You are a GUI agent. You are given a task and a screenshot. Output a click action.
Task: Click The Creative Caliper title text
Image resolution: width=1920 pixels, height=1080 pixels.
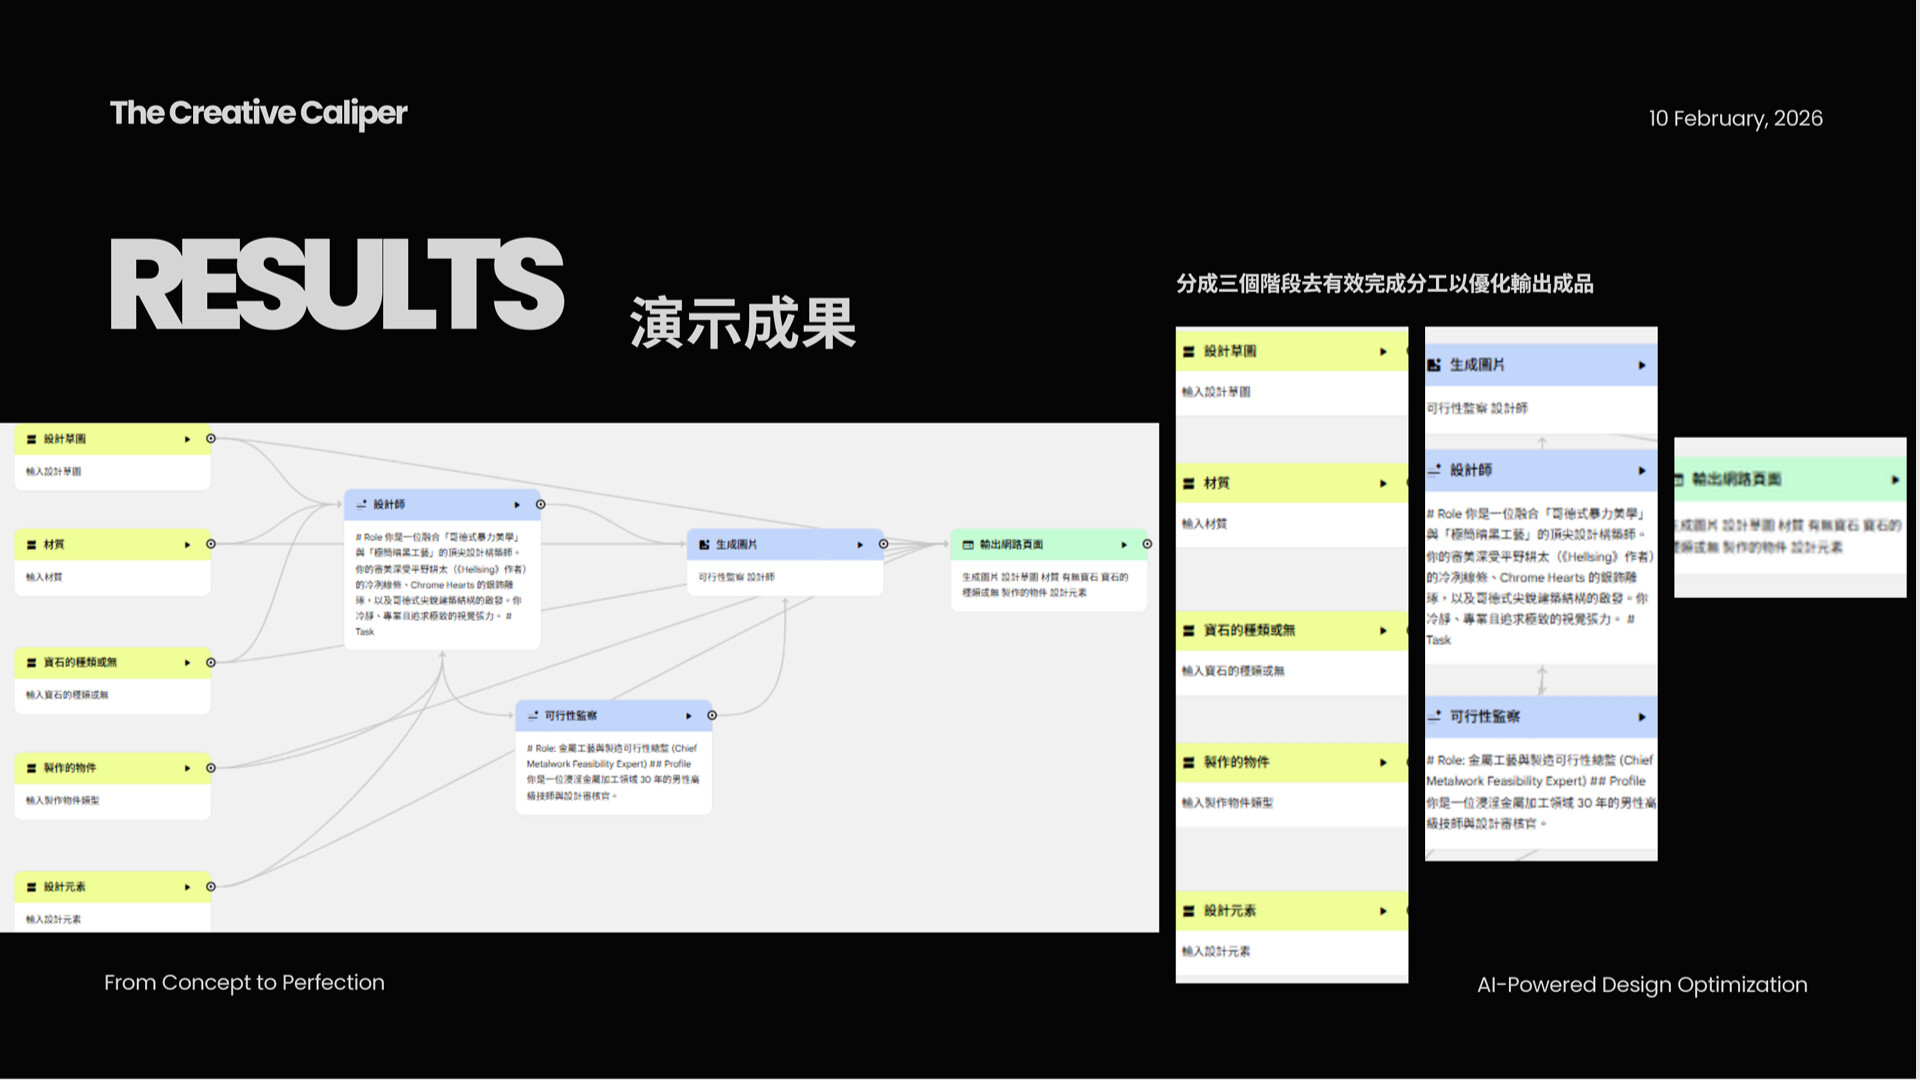258,113
